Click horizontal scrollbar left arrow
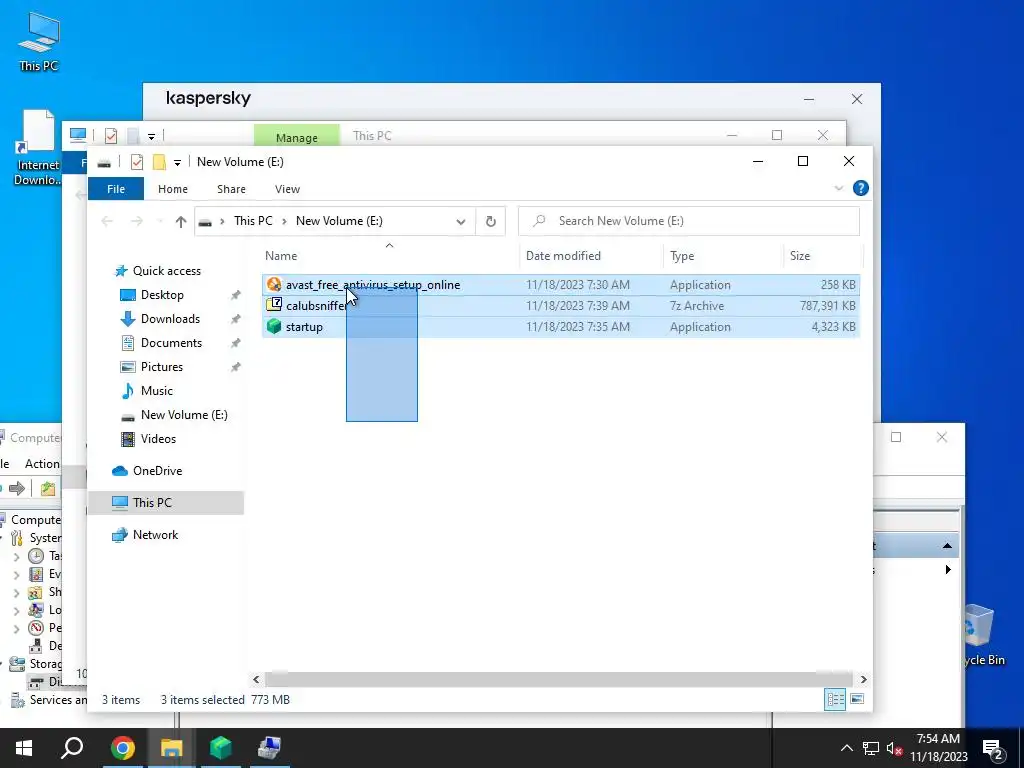Viewport: 1024px width, 768px height. pos(256,680)
